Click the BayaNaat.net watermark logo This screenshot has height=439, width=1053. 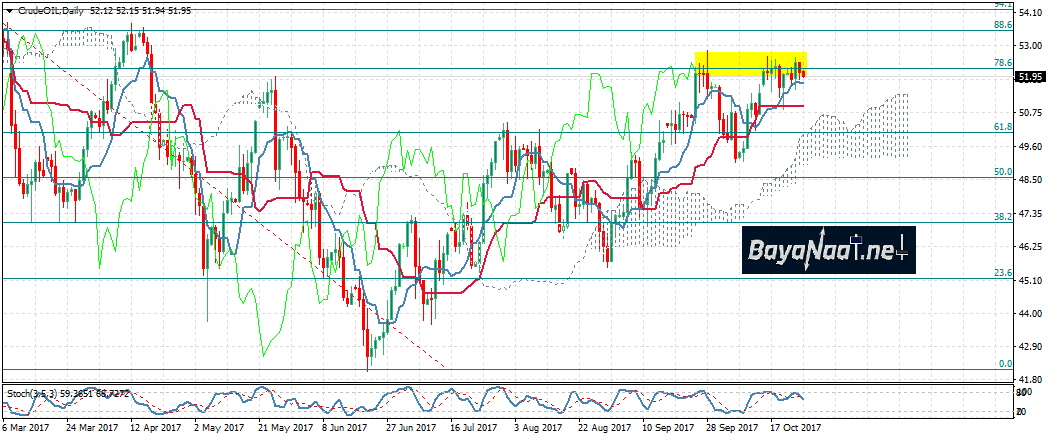tap(829, 251)
